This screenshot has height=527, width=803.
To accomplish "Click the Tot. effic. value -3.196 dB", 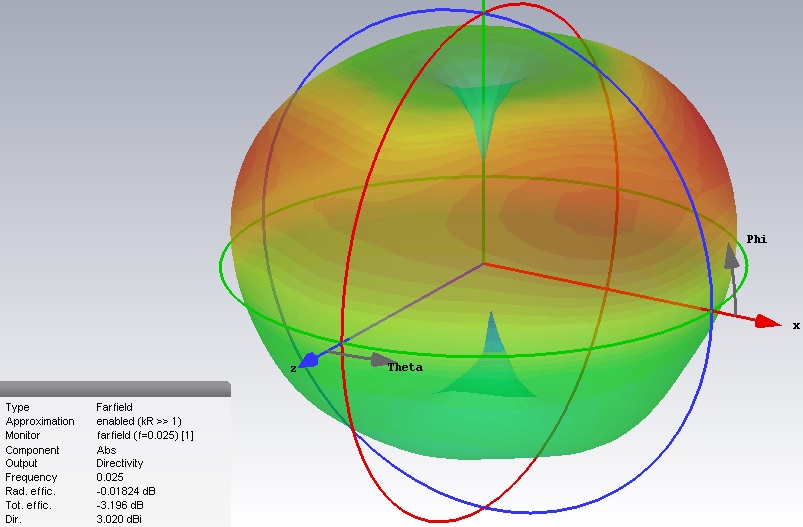I will click(123, 506).
